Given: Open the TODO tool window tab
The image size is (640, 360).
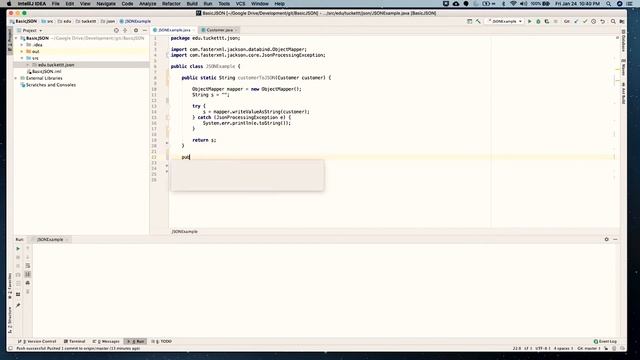Looking at the screenshot, I should 162,341.
